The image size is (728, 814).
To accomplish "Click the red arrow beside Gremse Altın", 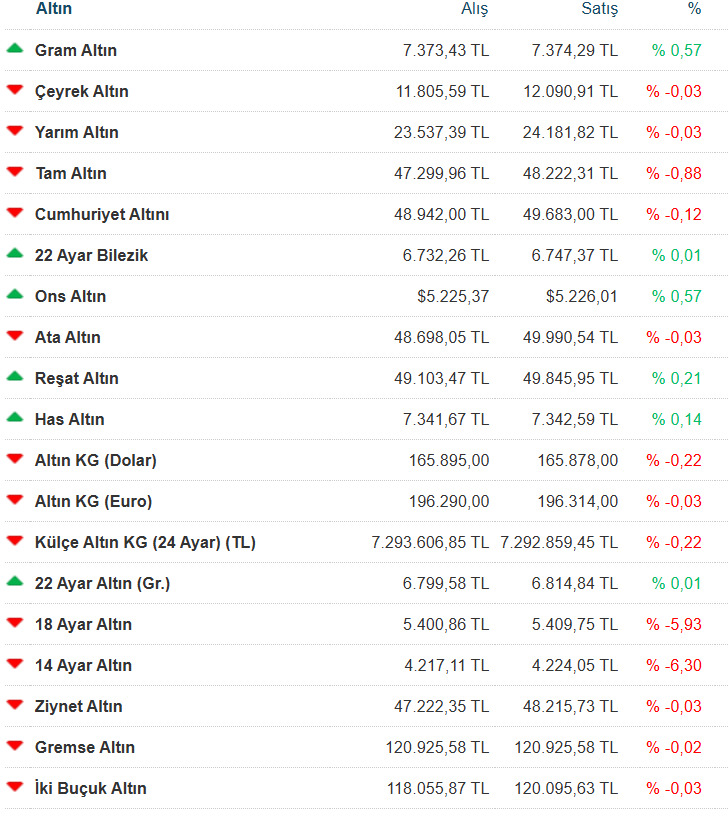I will [x=14, y=746].
